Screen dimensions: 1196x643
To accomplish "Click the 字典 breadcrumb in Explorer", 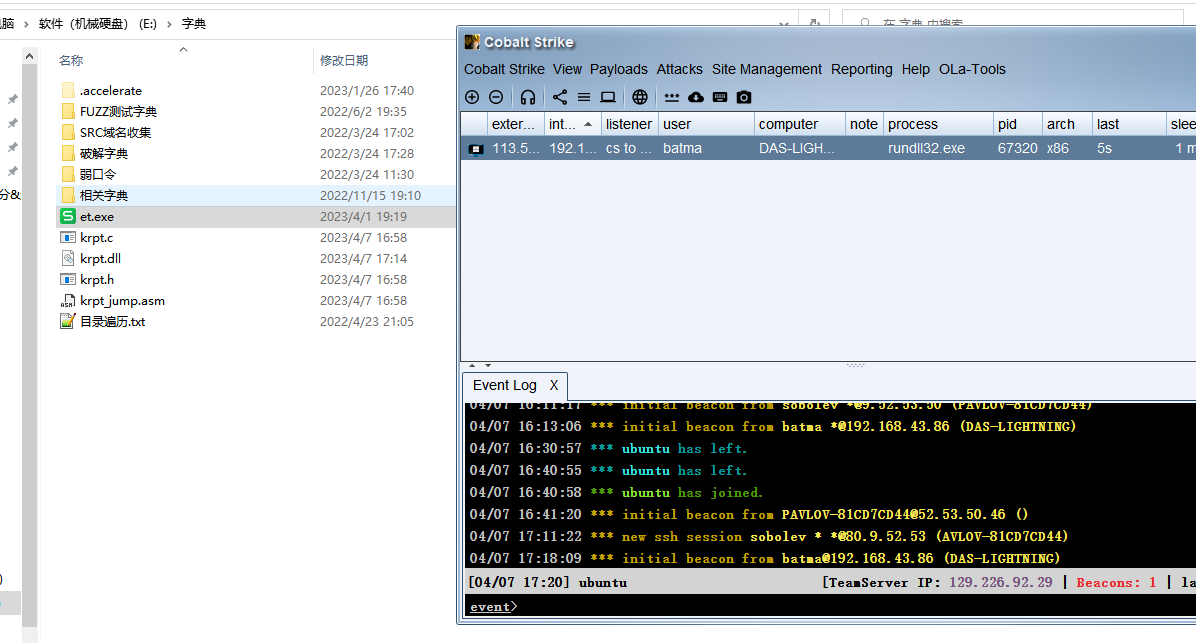I will pos(194,24).
